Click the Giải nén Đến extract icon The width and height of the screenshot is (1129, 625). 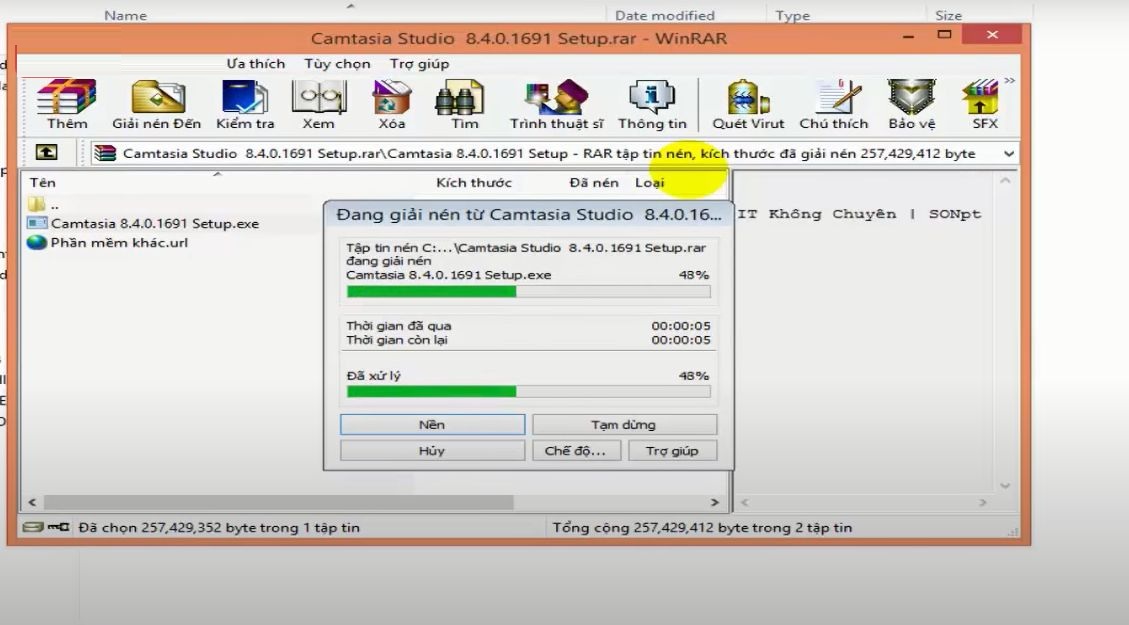[155, 100]
